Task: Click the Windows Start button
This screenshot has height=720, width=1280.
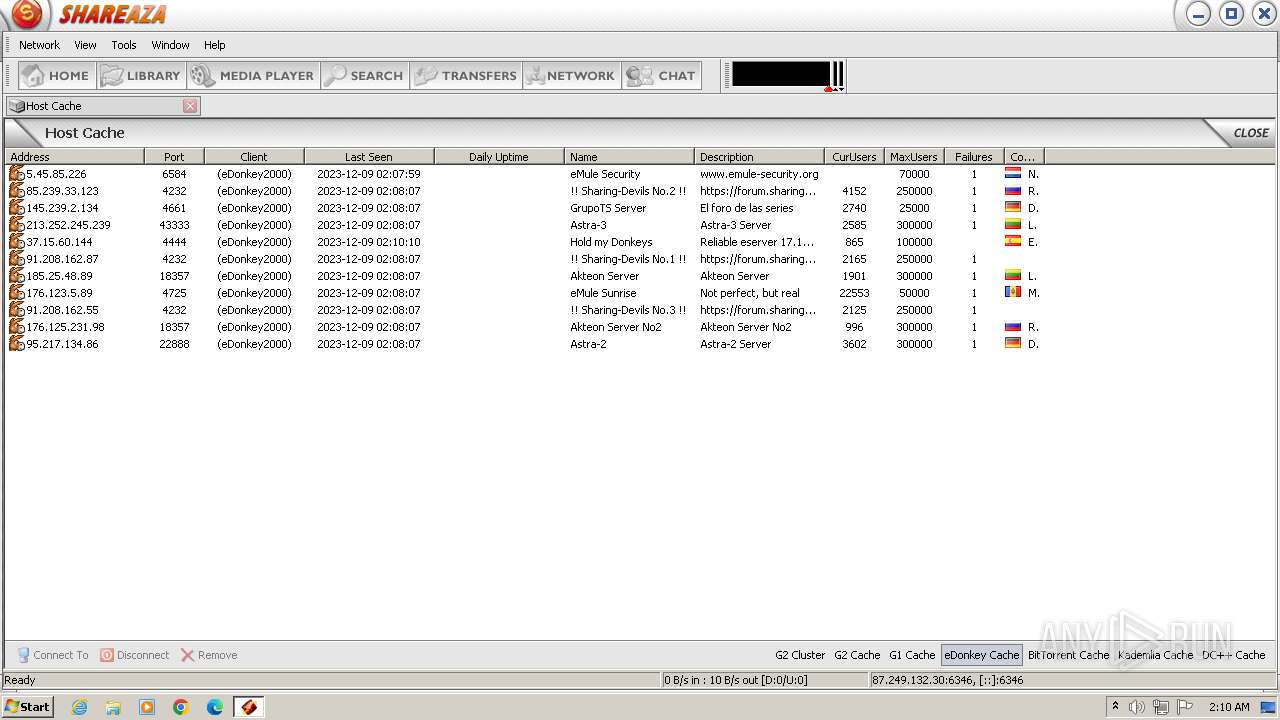Action: coord(28,707)
